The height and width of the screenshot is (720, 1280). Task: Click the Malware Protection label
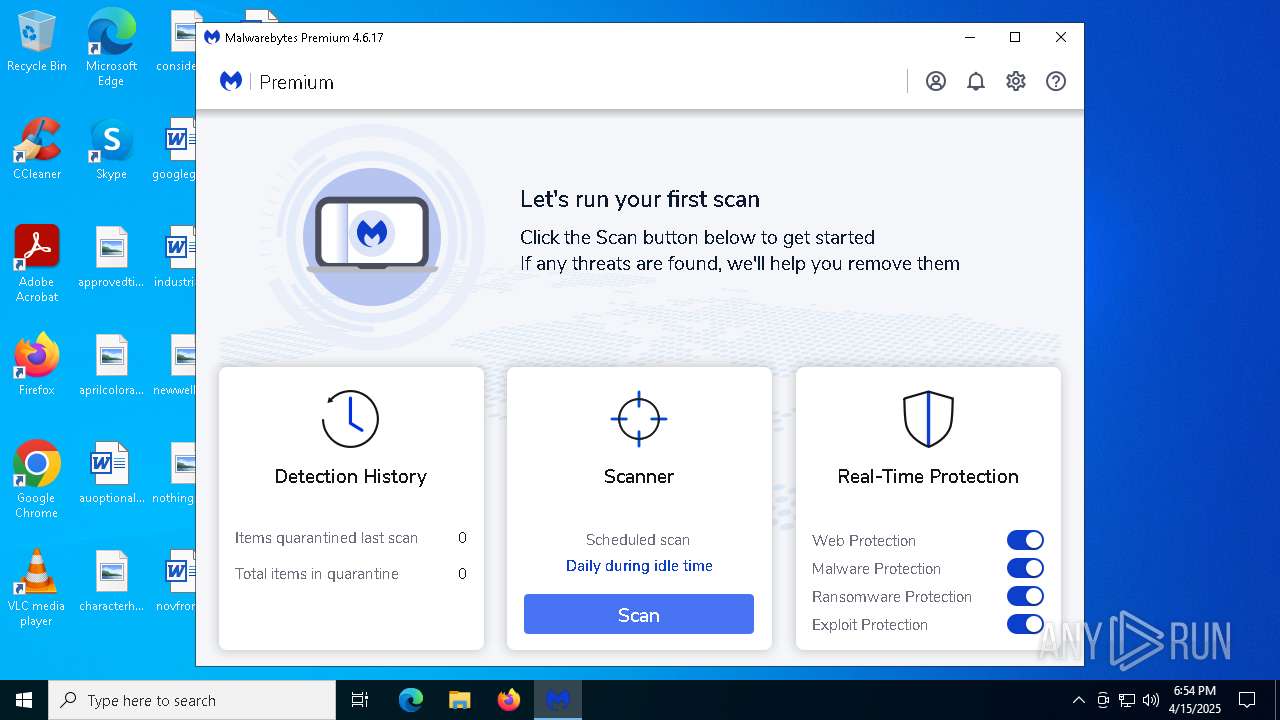[876, 569]
